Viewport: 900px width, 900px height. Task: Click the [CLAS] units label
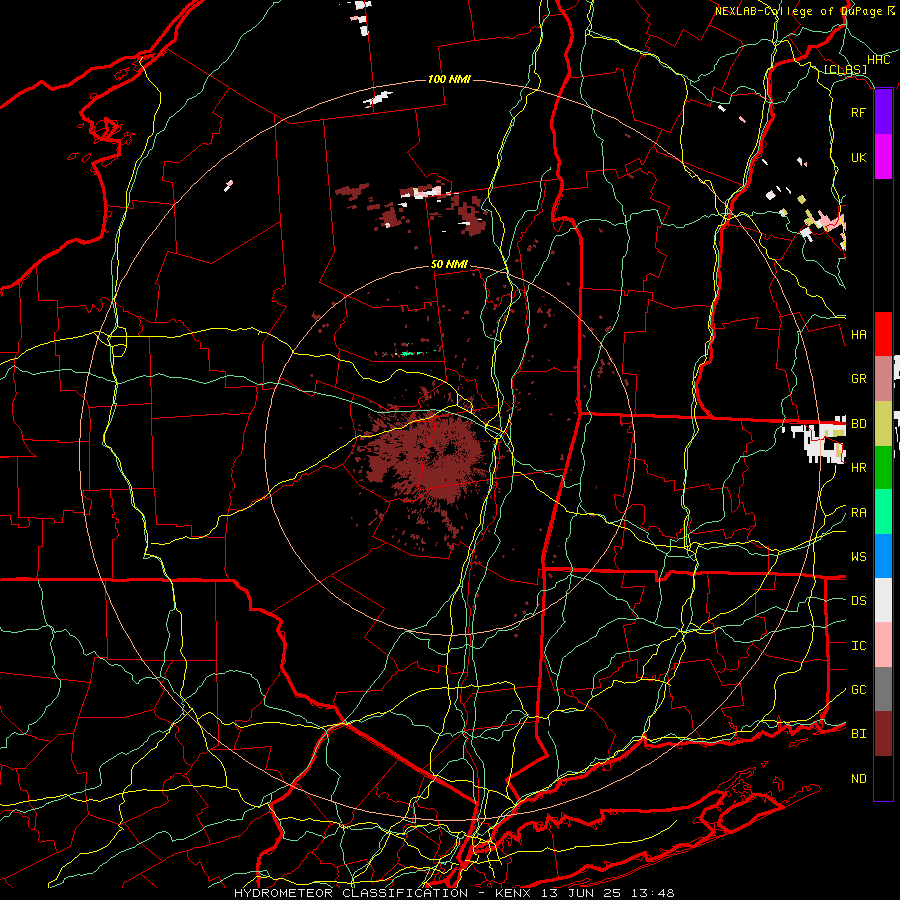tap(845, 69)
